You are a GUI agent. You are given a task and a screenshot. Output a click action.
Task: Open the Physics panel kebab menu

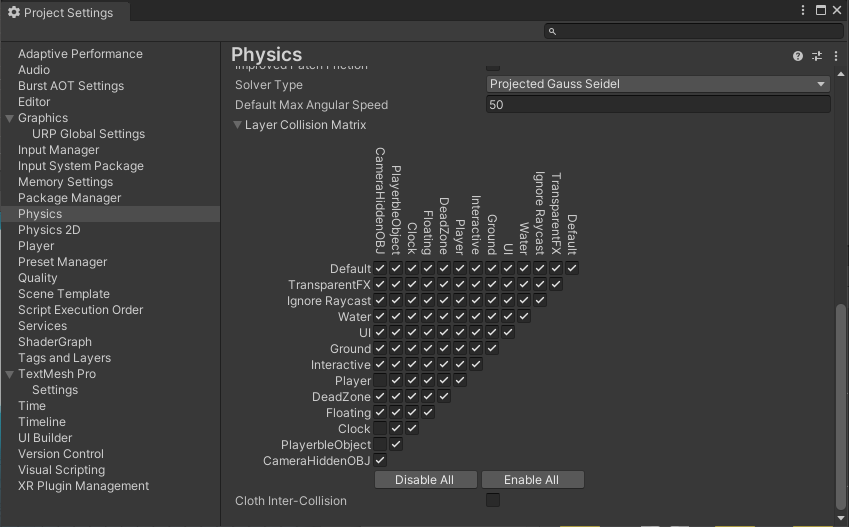[834, 57]
